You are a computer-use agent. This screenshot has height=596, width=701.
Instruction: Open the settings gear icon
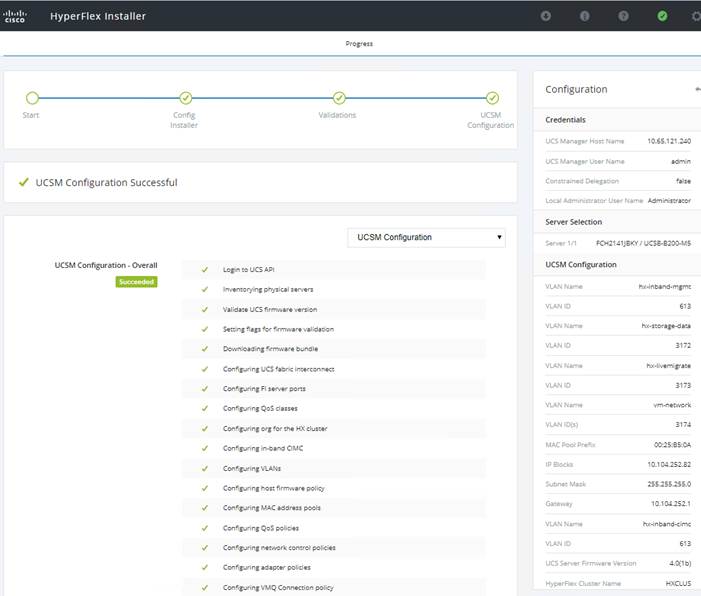[x=696, y=16]
